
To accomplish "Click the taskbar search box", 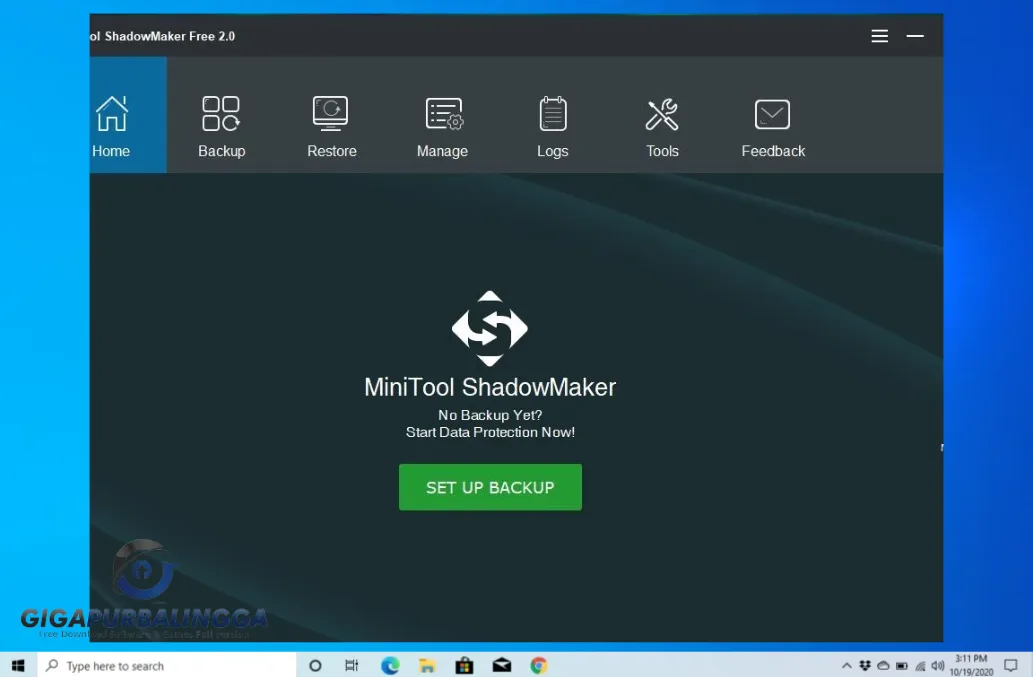I will click(167, 665).
